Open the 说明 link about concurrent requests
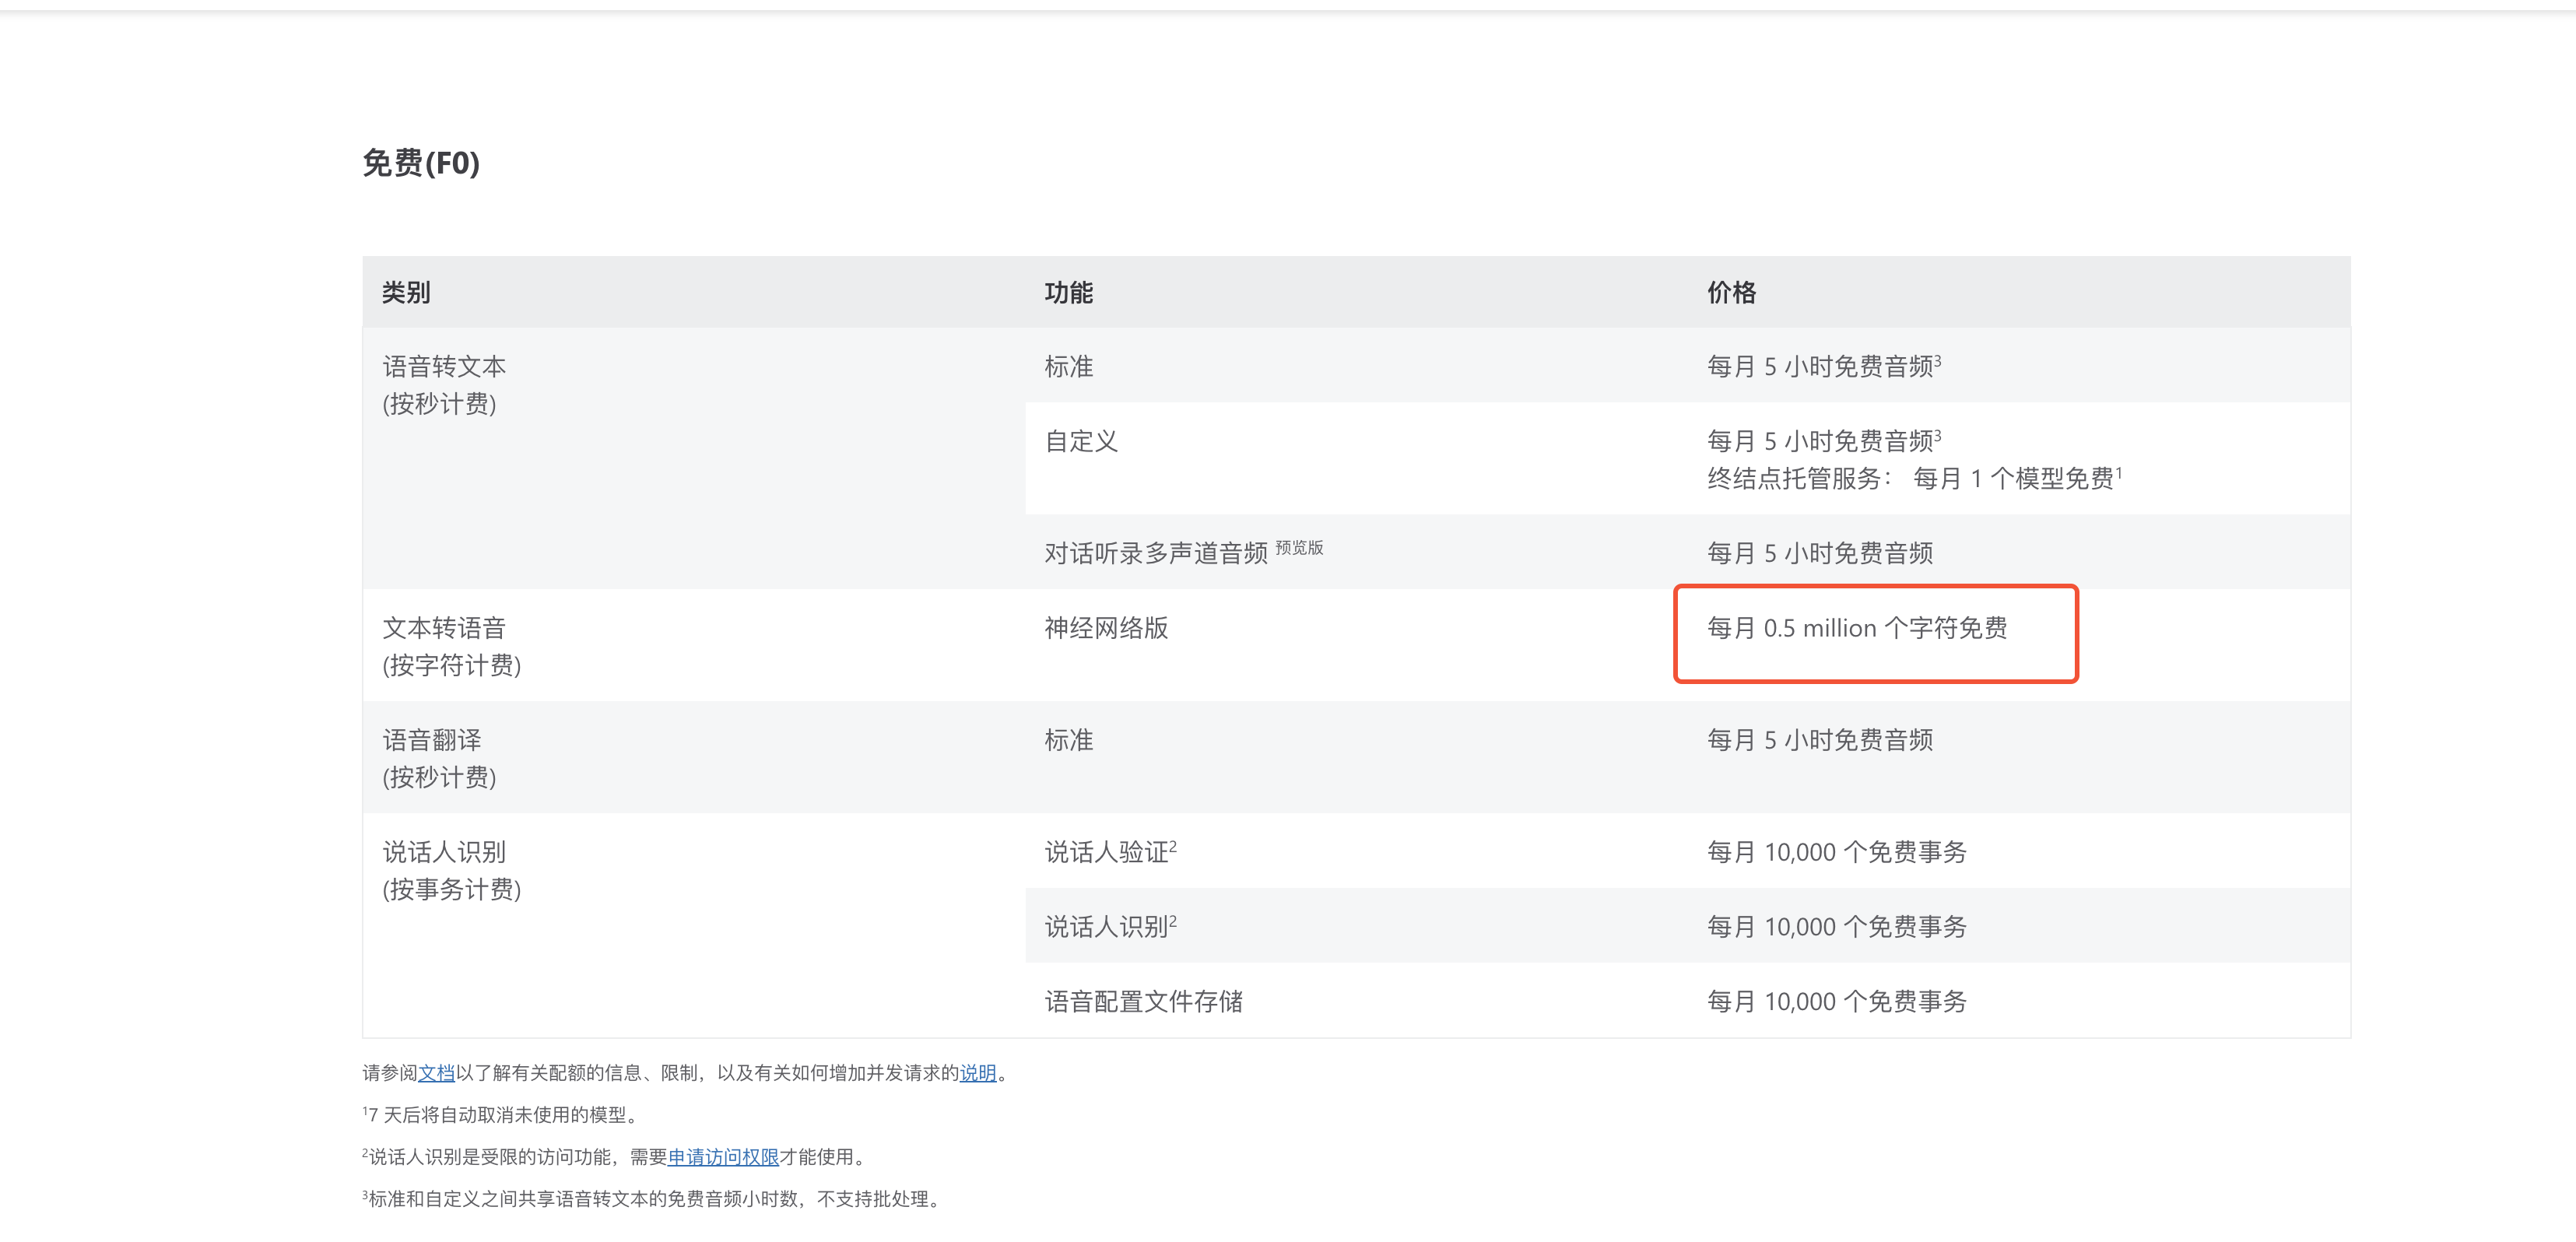The width and height of the screenshot is (2576, 1242). [978, 1073]
